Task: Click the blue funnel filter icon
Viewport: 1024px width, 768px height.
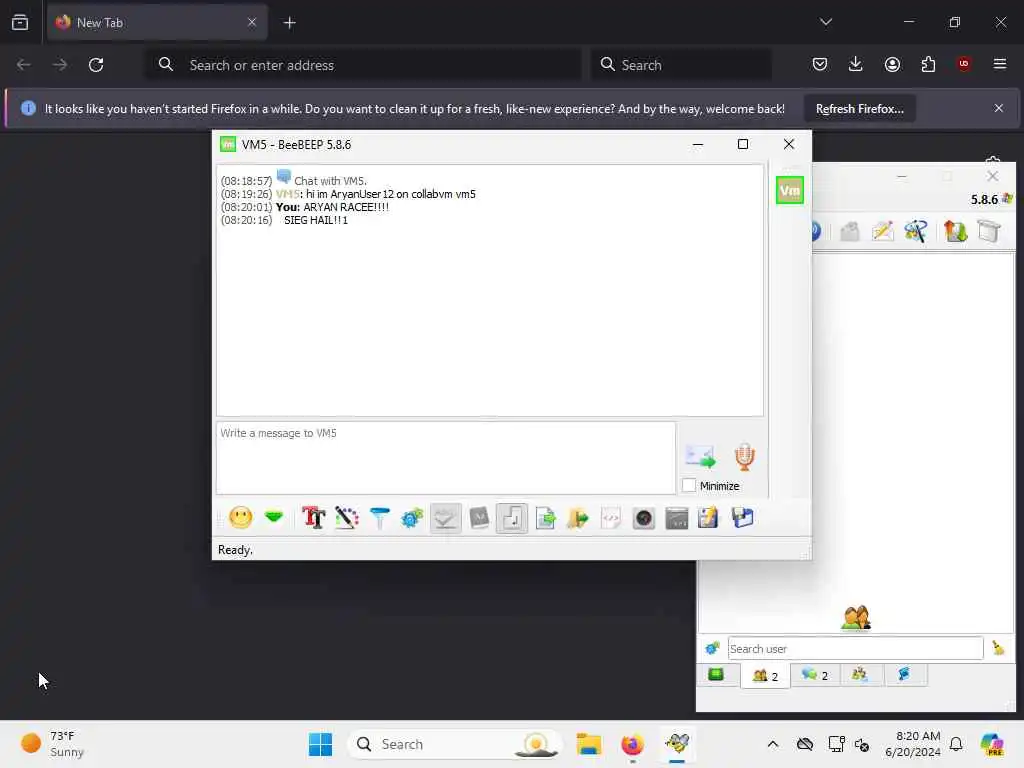Action: click(x=379, y=518)
